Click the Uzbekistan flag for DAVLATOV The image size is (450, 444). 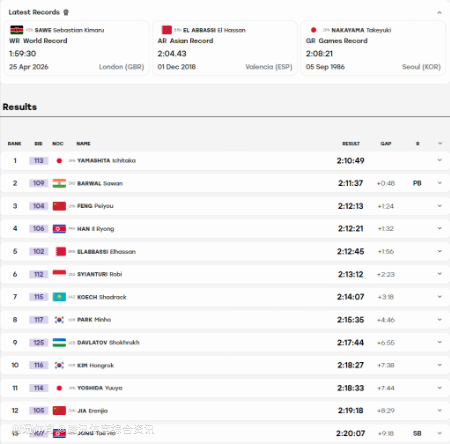coord(59,342)
